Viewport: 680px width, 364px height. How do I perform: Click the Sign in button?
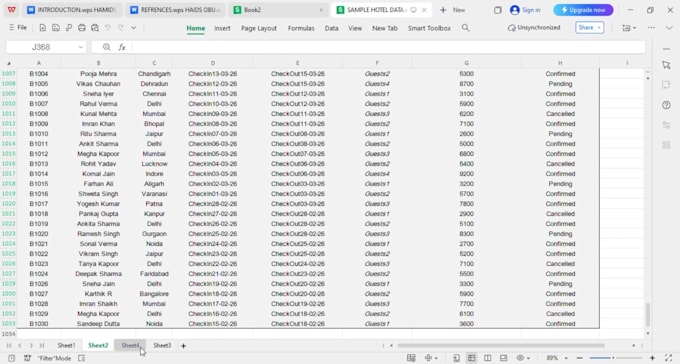(x=525, y=10)
